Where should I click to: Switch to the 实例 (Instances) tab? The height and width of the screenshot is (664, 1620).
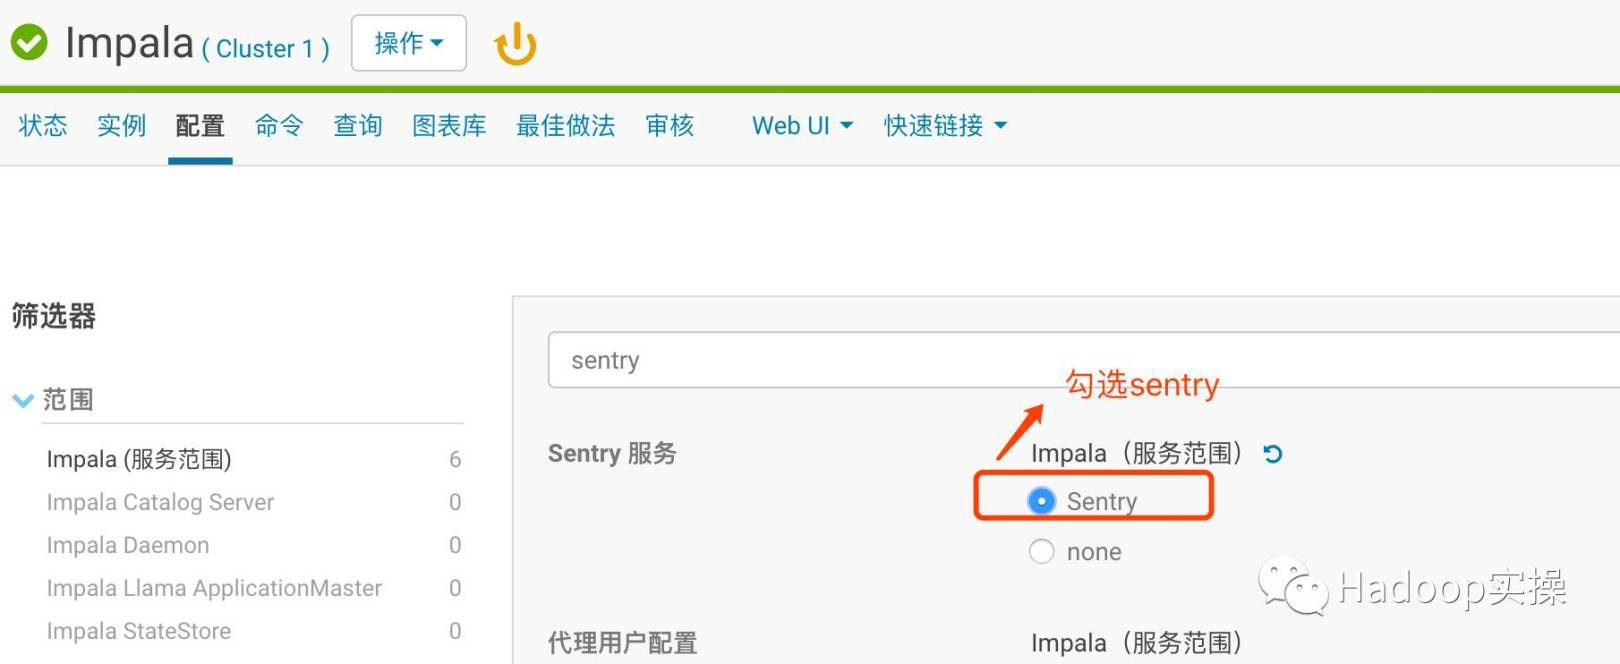(120, 125)
